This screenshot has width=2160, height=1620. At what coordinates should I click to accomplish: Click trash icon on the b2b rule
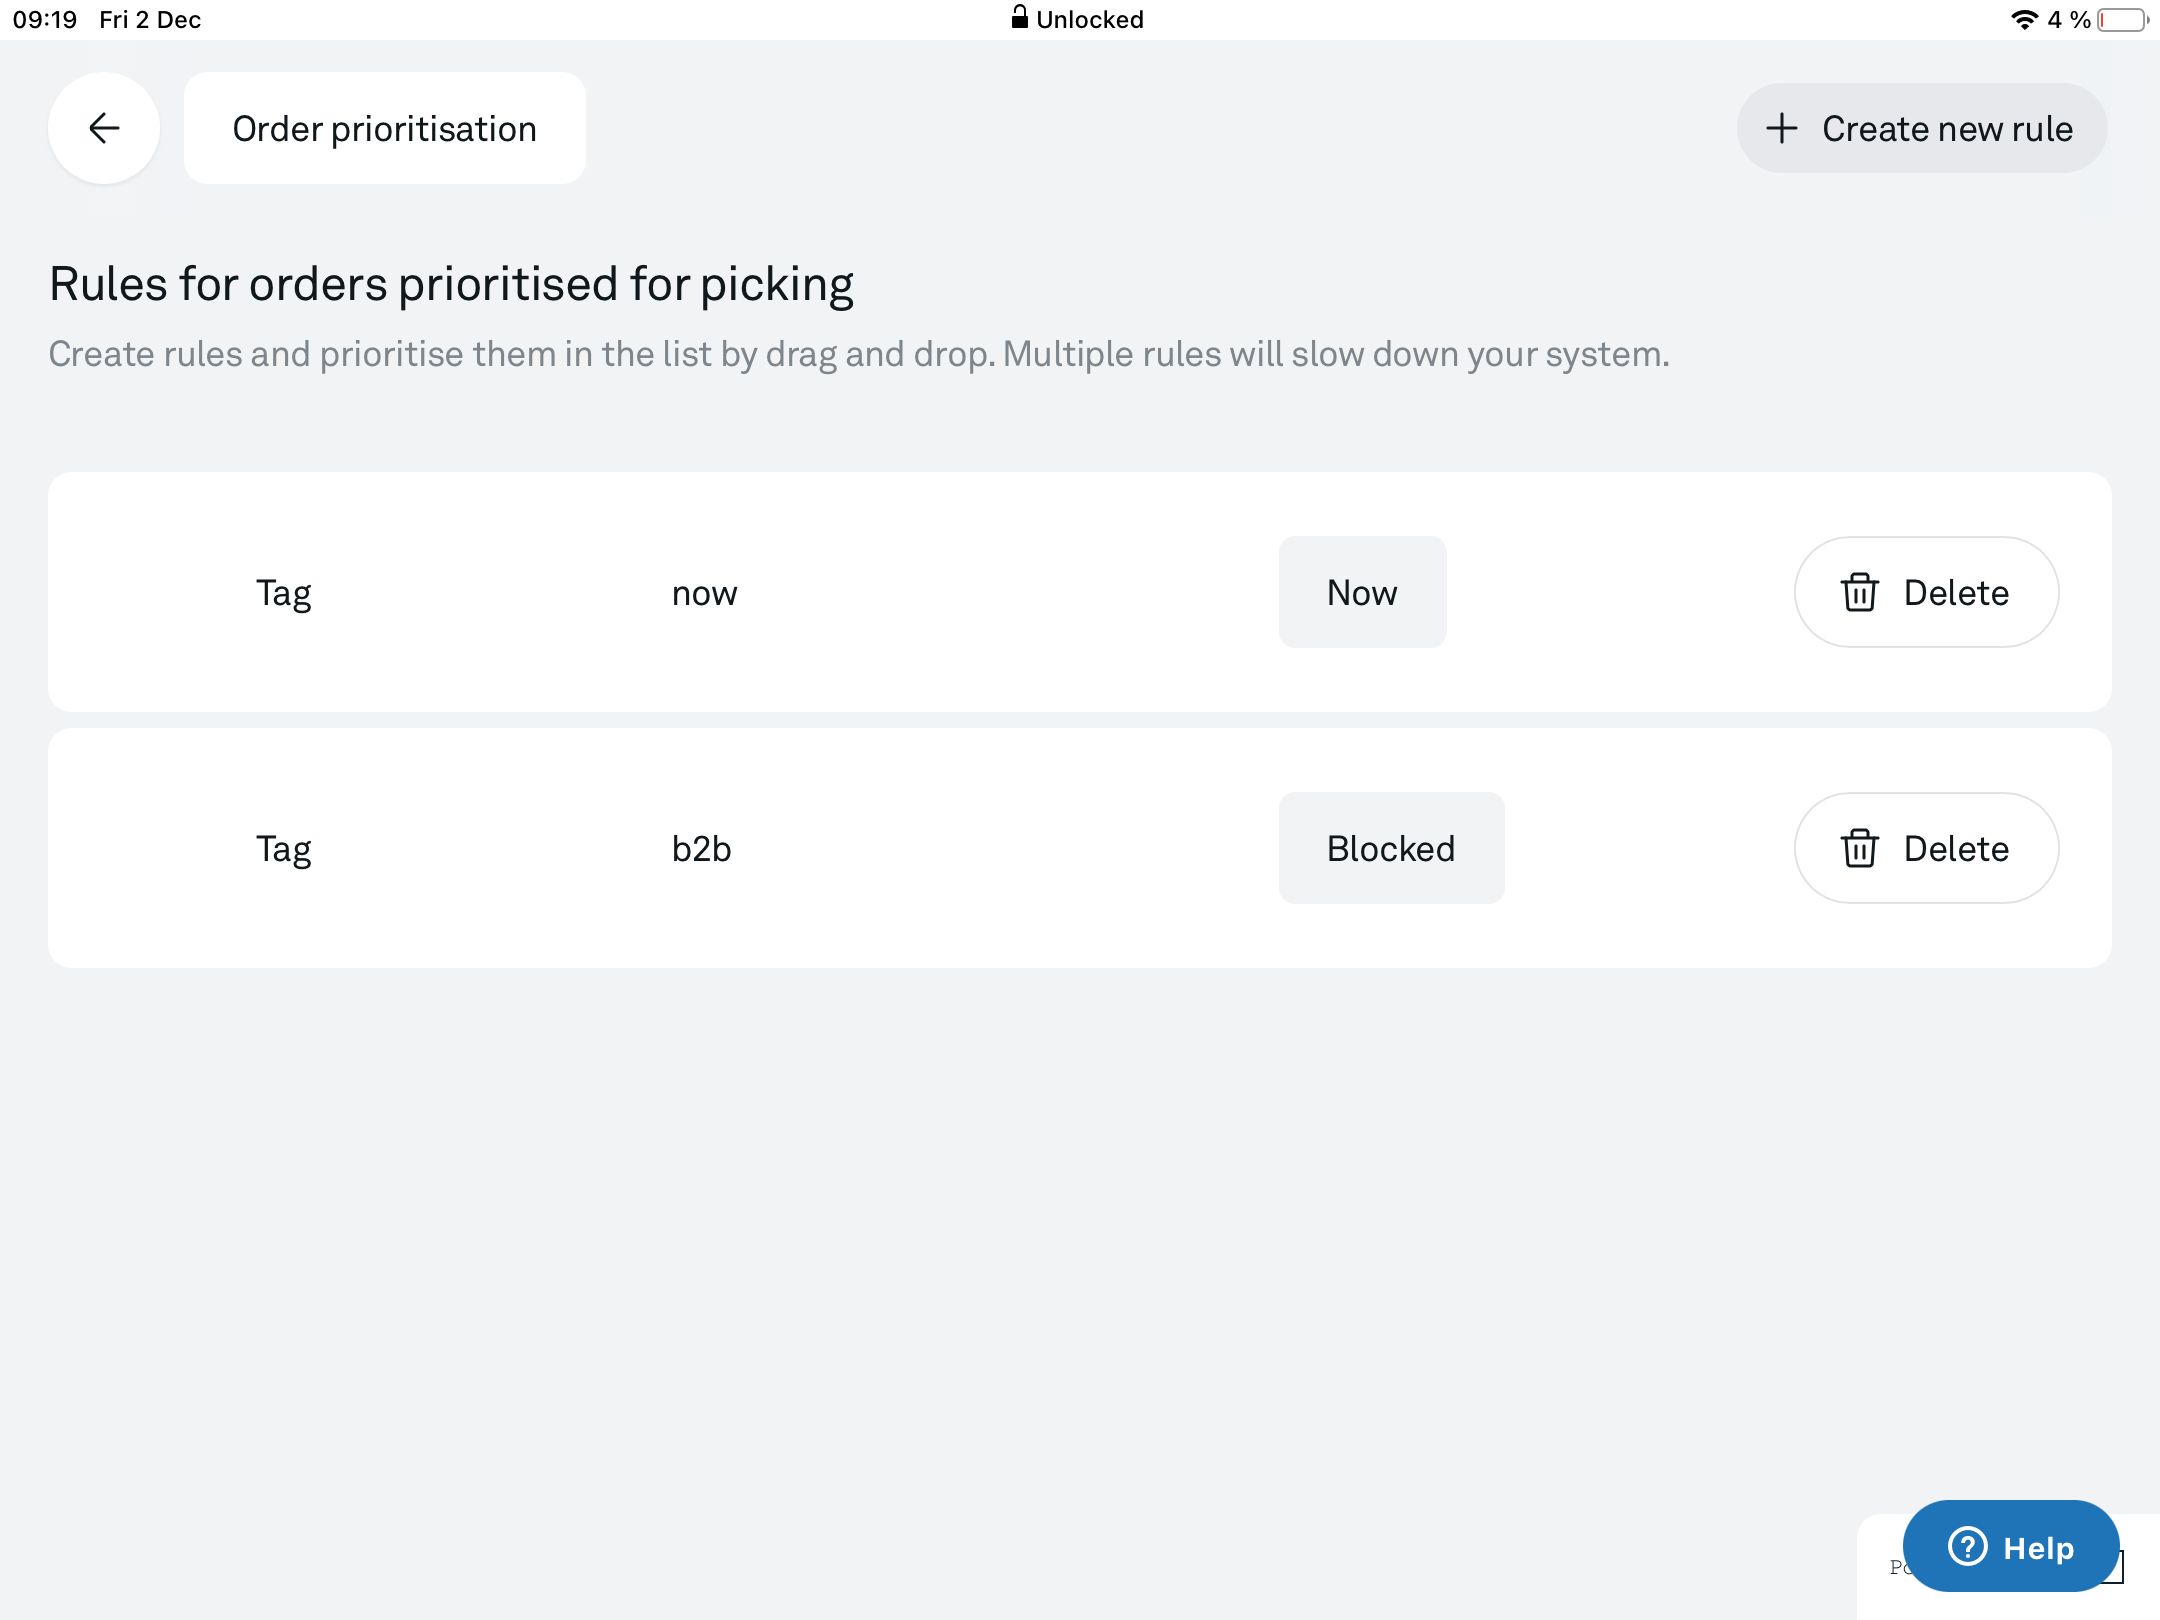pyautogui.click(x=1859, y=848)
